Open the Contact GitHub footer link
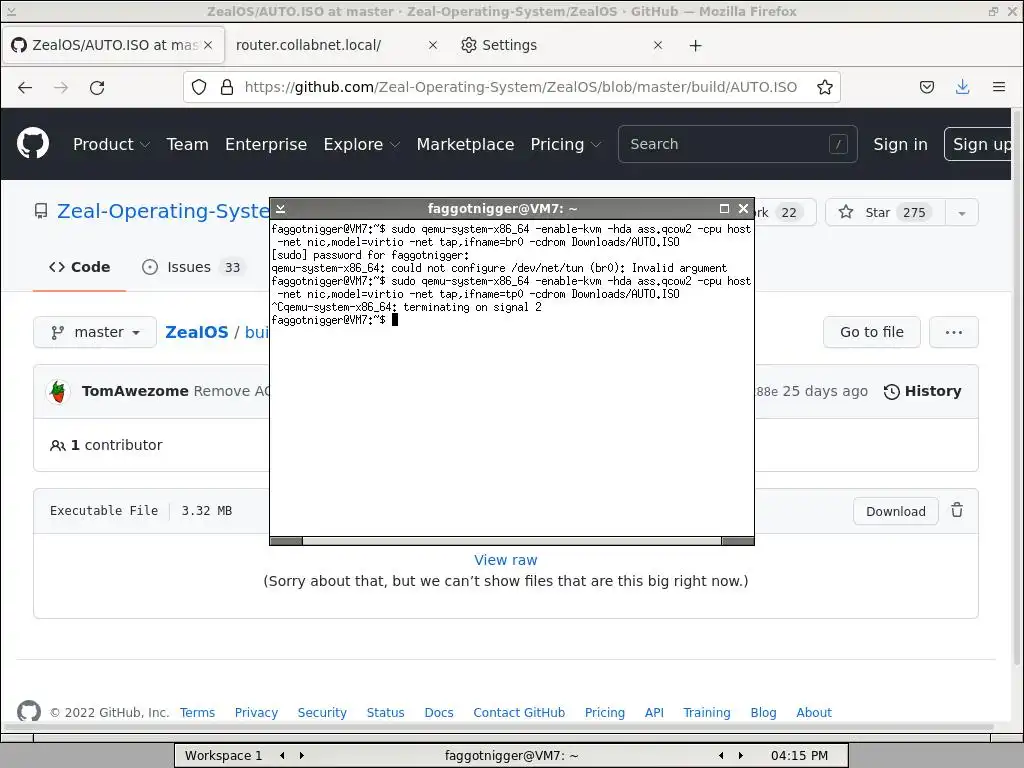 (x=519, y=712)
